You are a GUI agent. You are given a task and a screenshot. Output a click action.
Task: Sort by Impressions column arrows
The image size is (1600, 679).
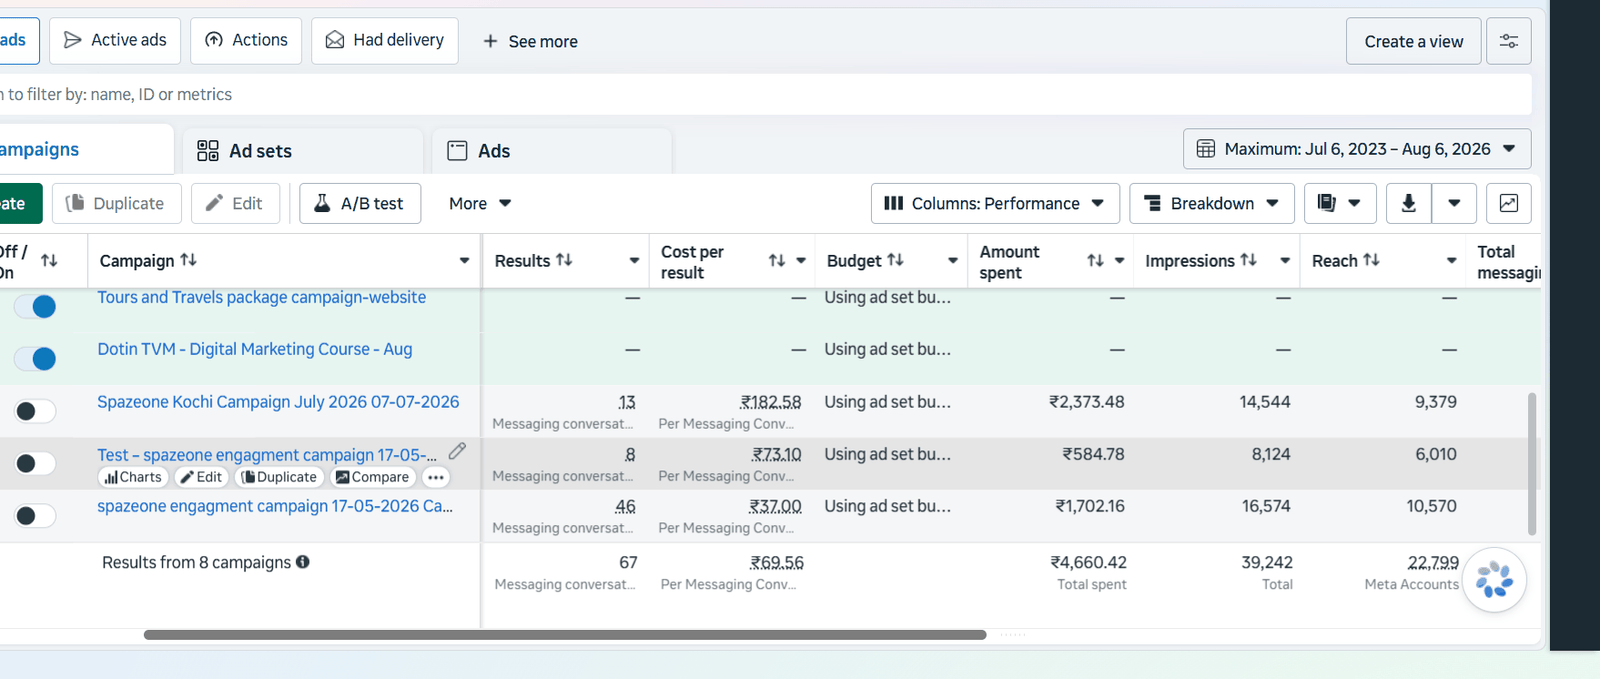pos(1248,260)
